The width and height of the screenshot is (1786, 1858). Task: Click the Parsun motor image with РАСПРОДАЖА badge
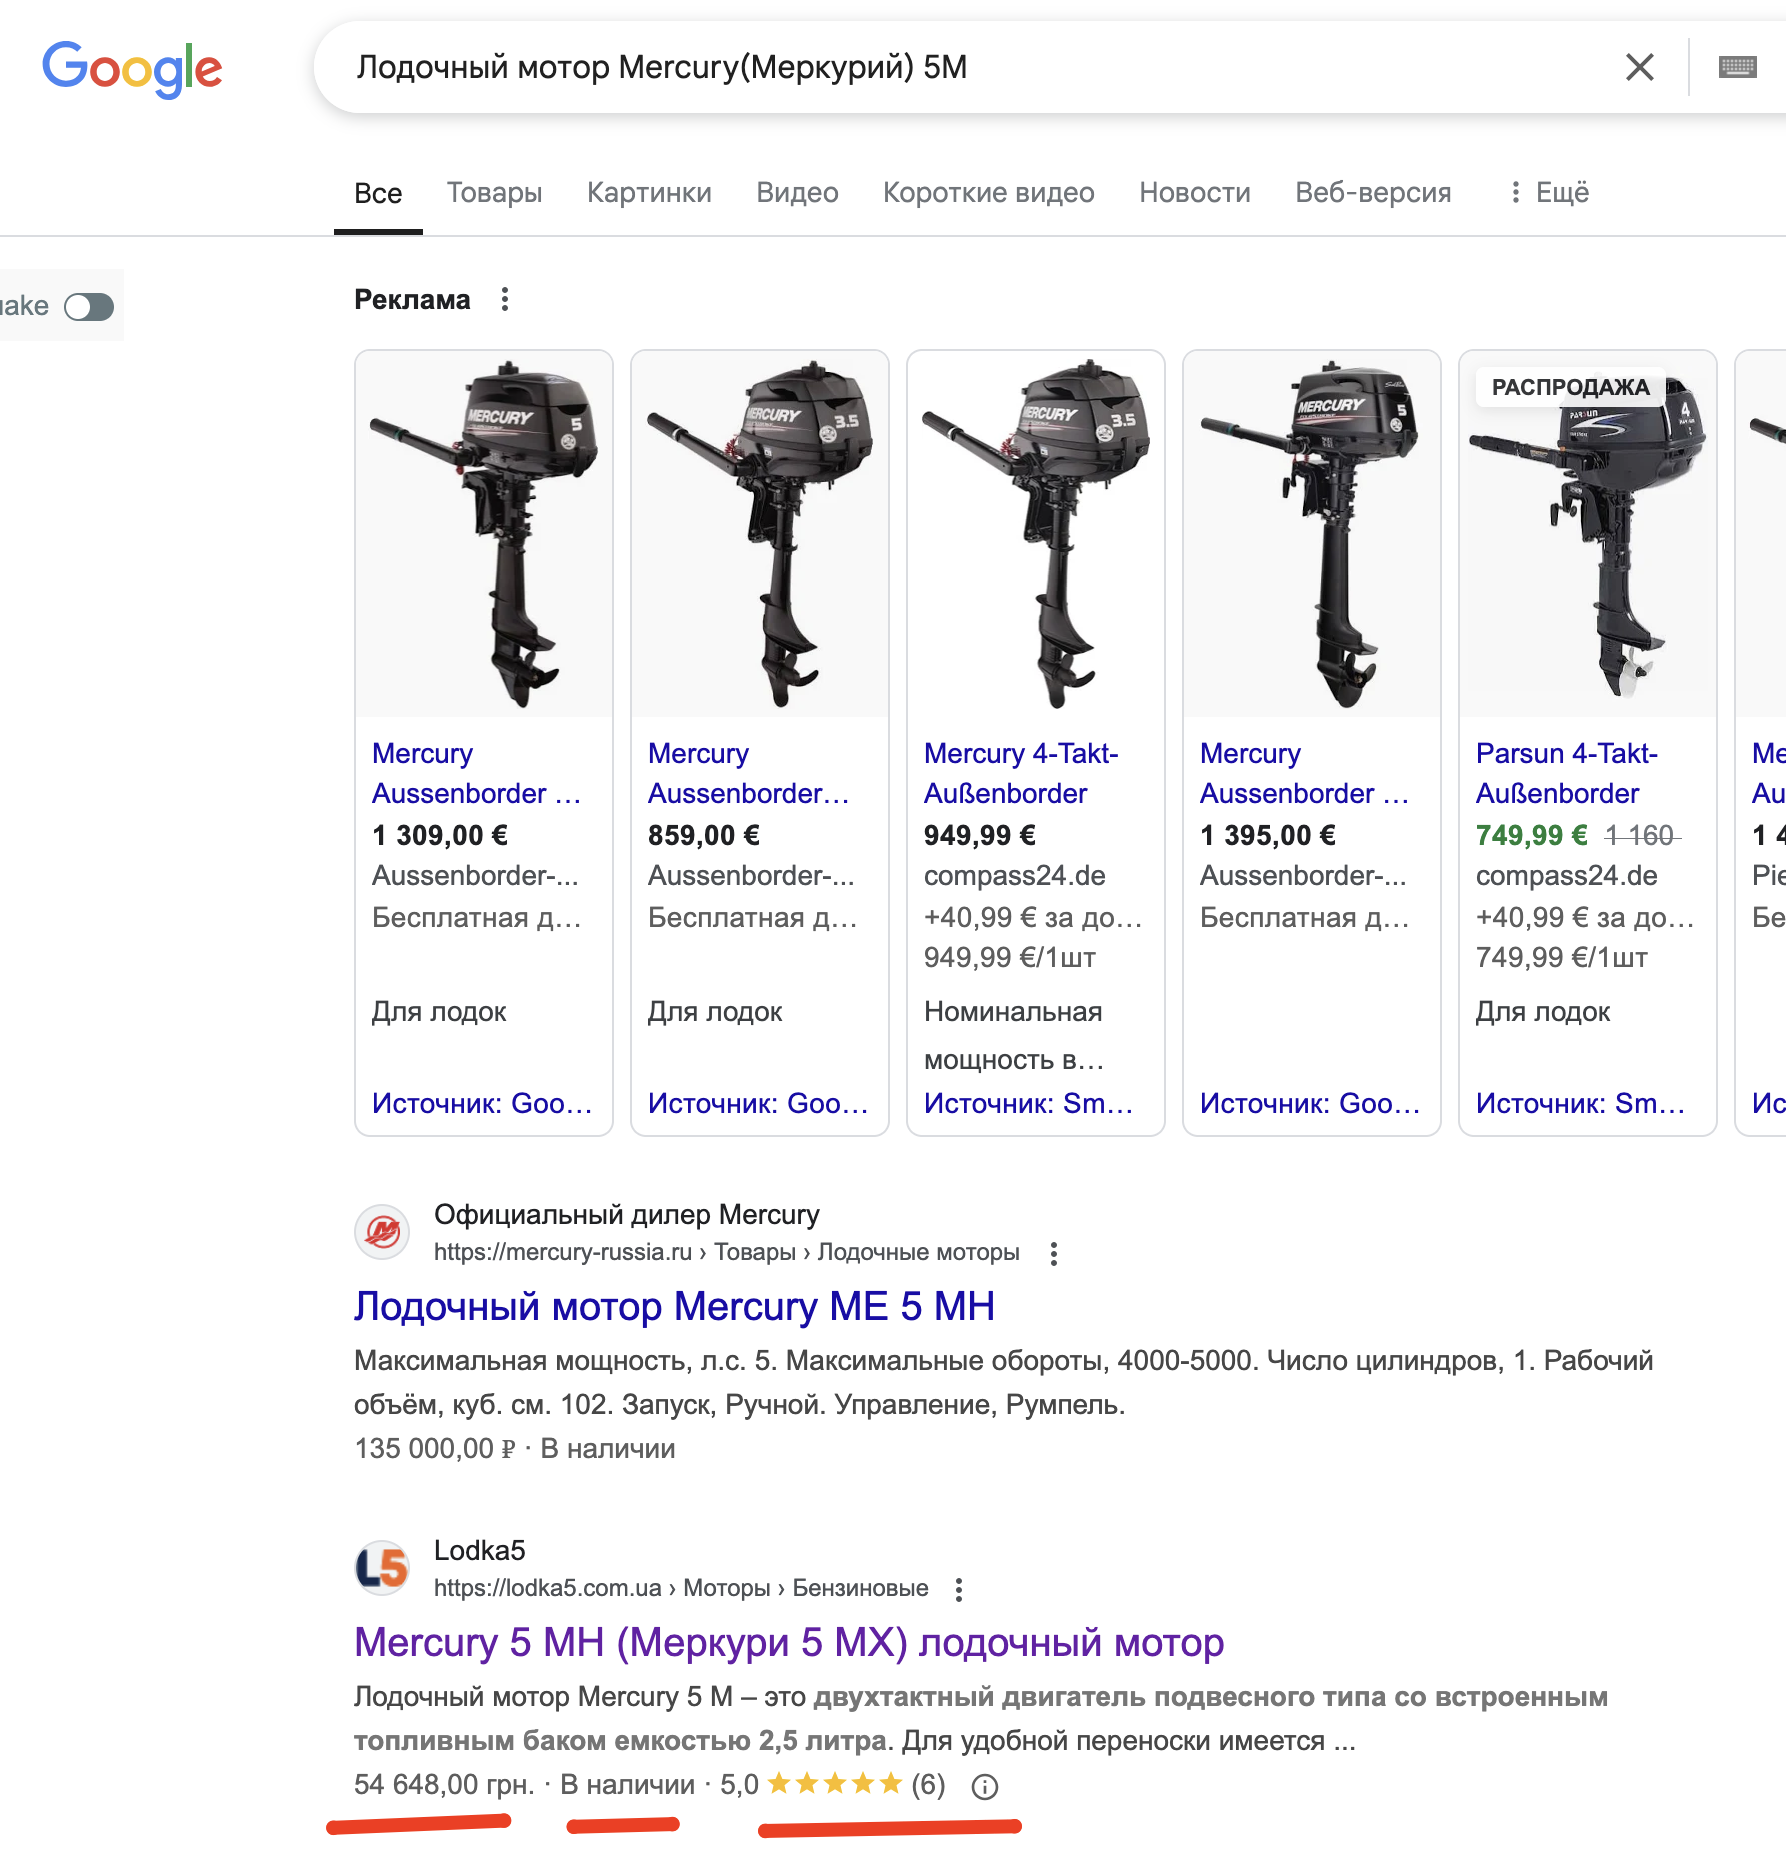[1587, 534]
